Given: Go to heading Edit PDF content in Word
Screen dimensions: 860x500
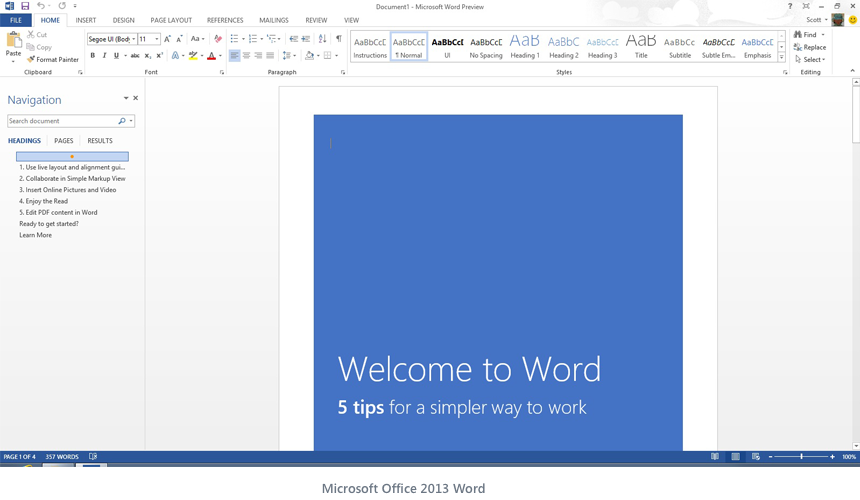Looking at the screenshot, I should [58, 212].
